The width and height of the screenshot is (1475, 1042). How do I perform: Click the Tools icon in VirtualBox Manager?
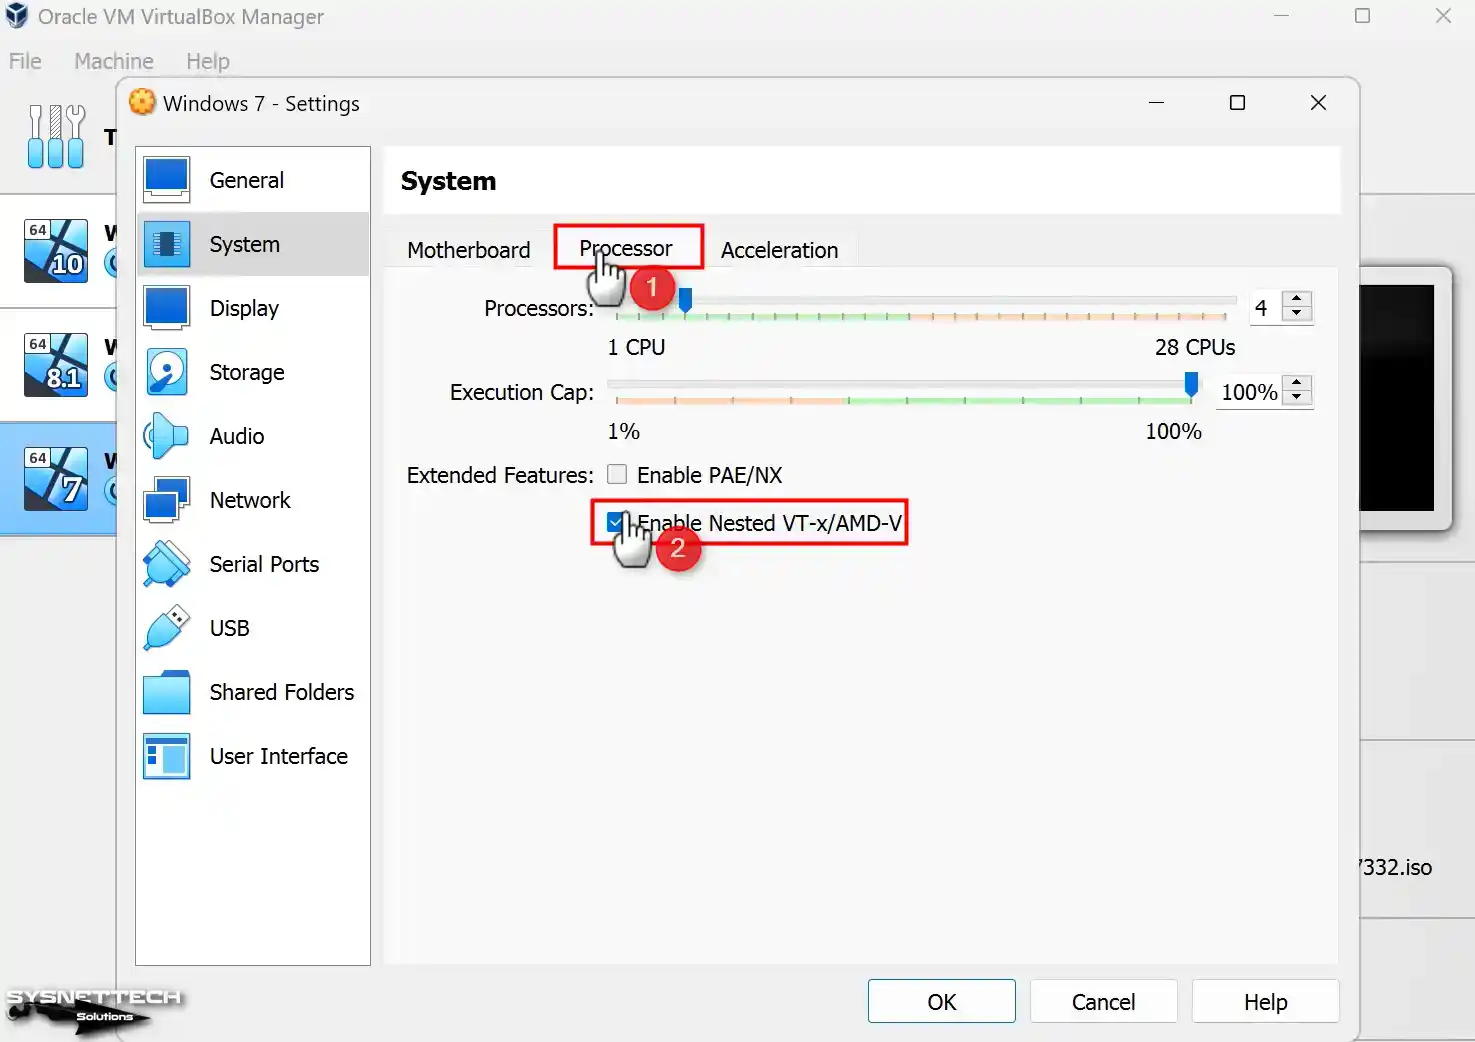56,136
